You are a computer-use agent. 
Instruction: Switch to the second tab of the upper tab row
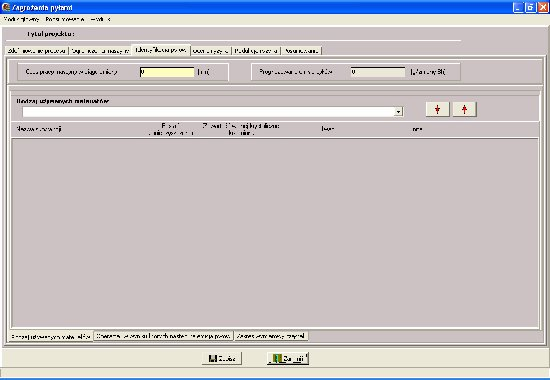[100, 51]
